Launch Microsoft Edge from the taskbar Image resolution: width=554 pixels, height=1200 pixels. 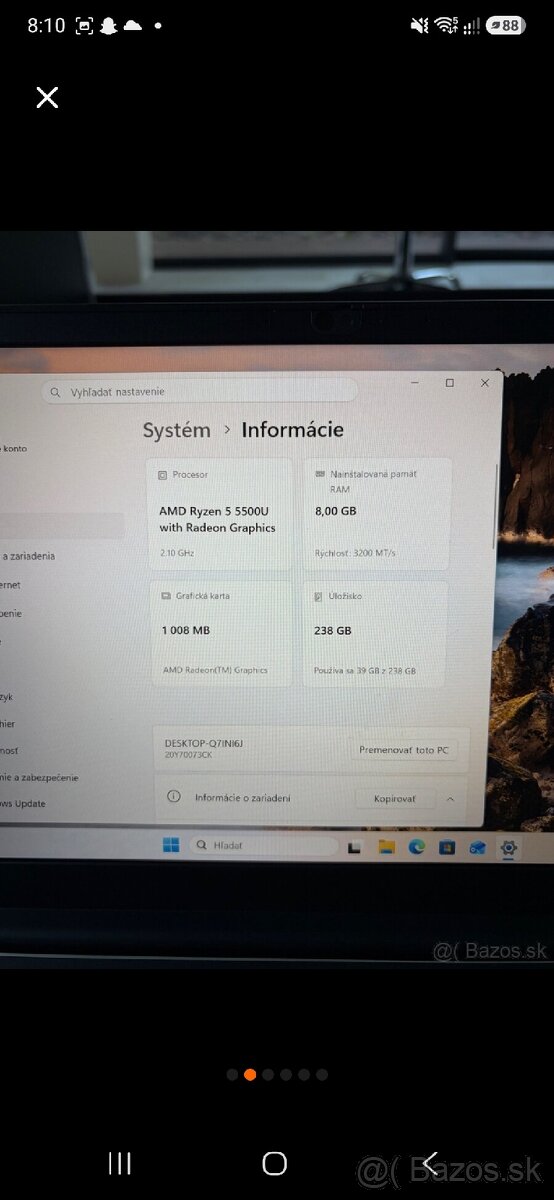pyautogui.click(x=417, y=848)
